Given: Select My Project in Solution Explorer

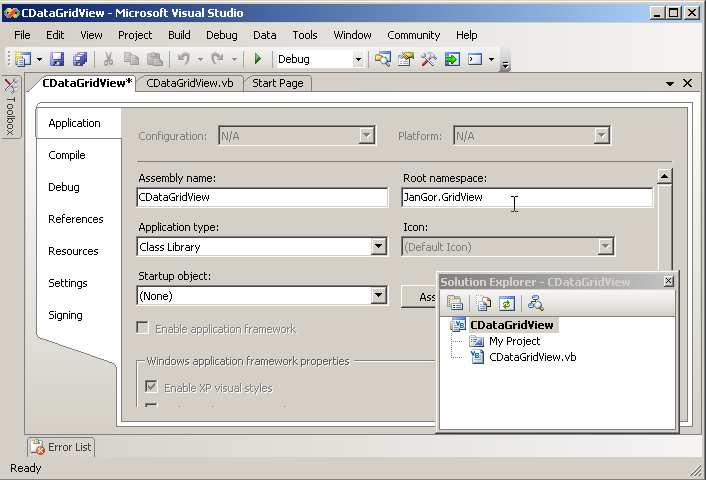Looking at the screenshot, I should (515, 341).
